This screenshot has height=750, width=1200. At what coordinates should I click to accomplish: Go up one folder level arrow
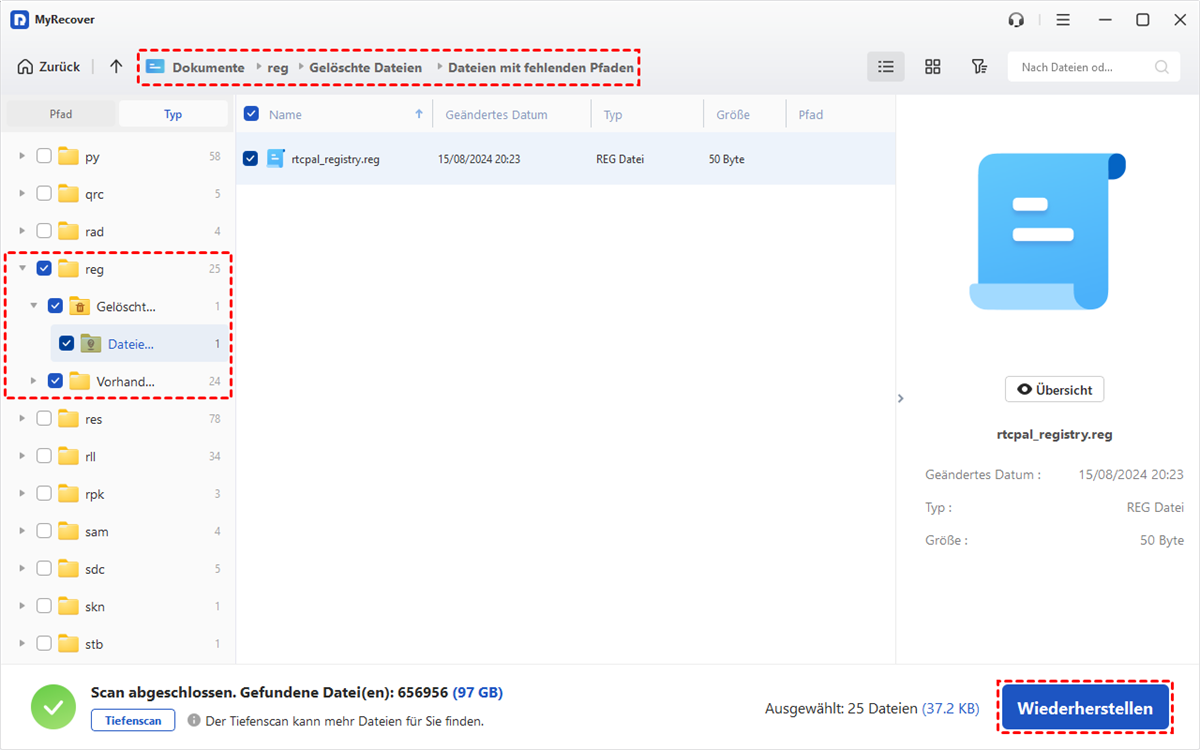[116, 67]
